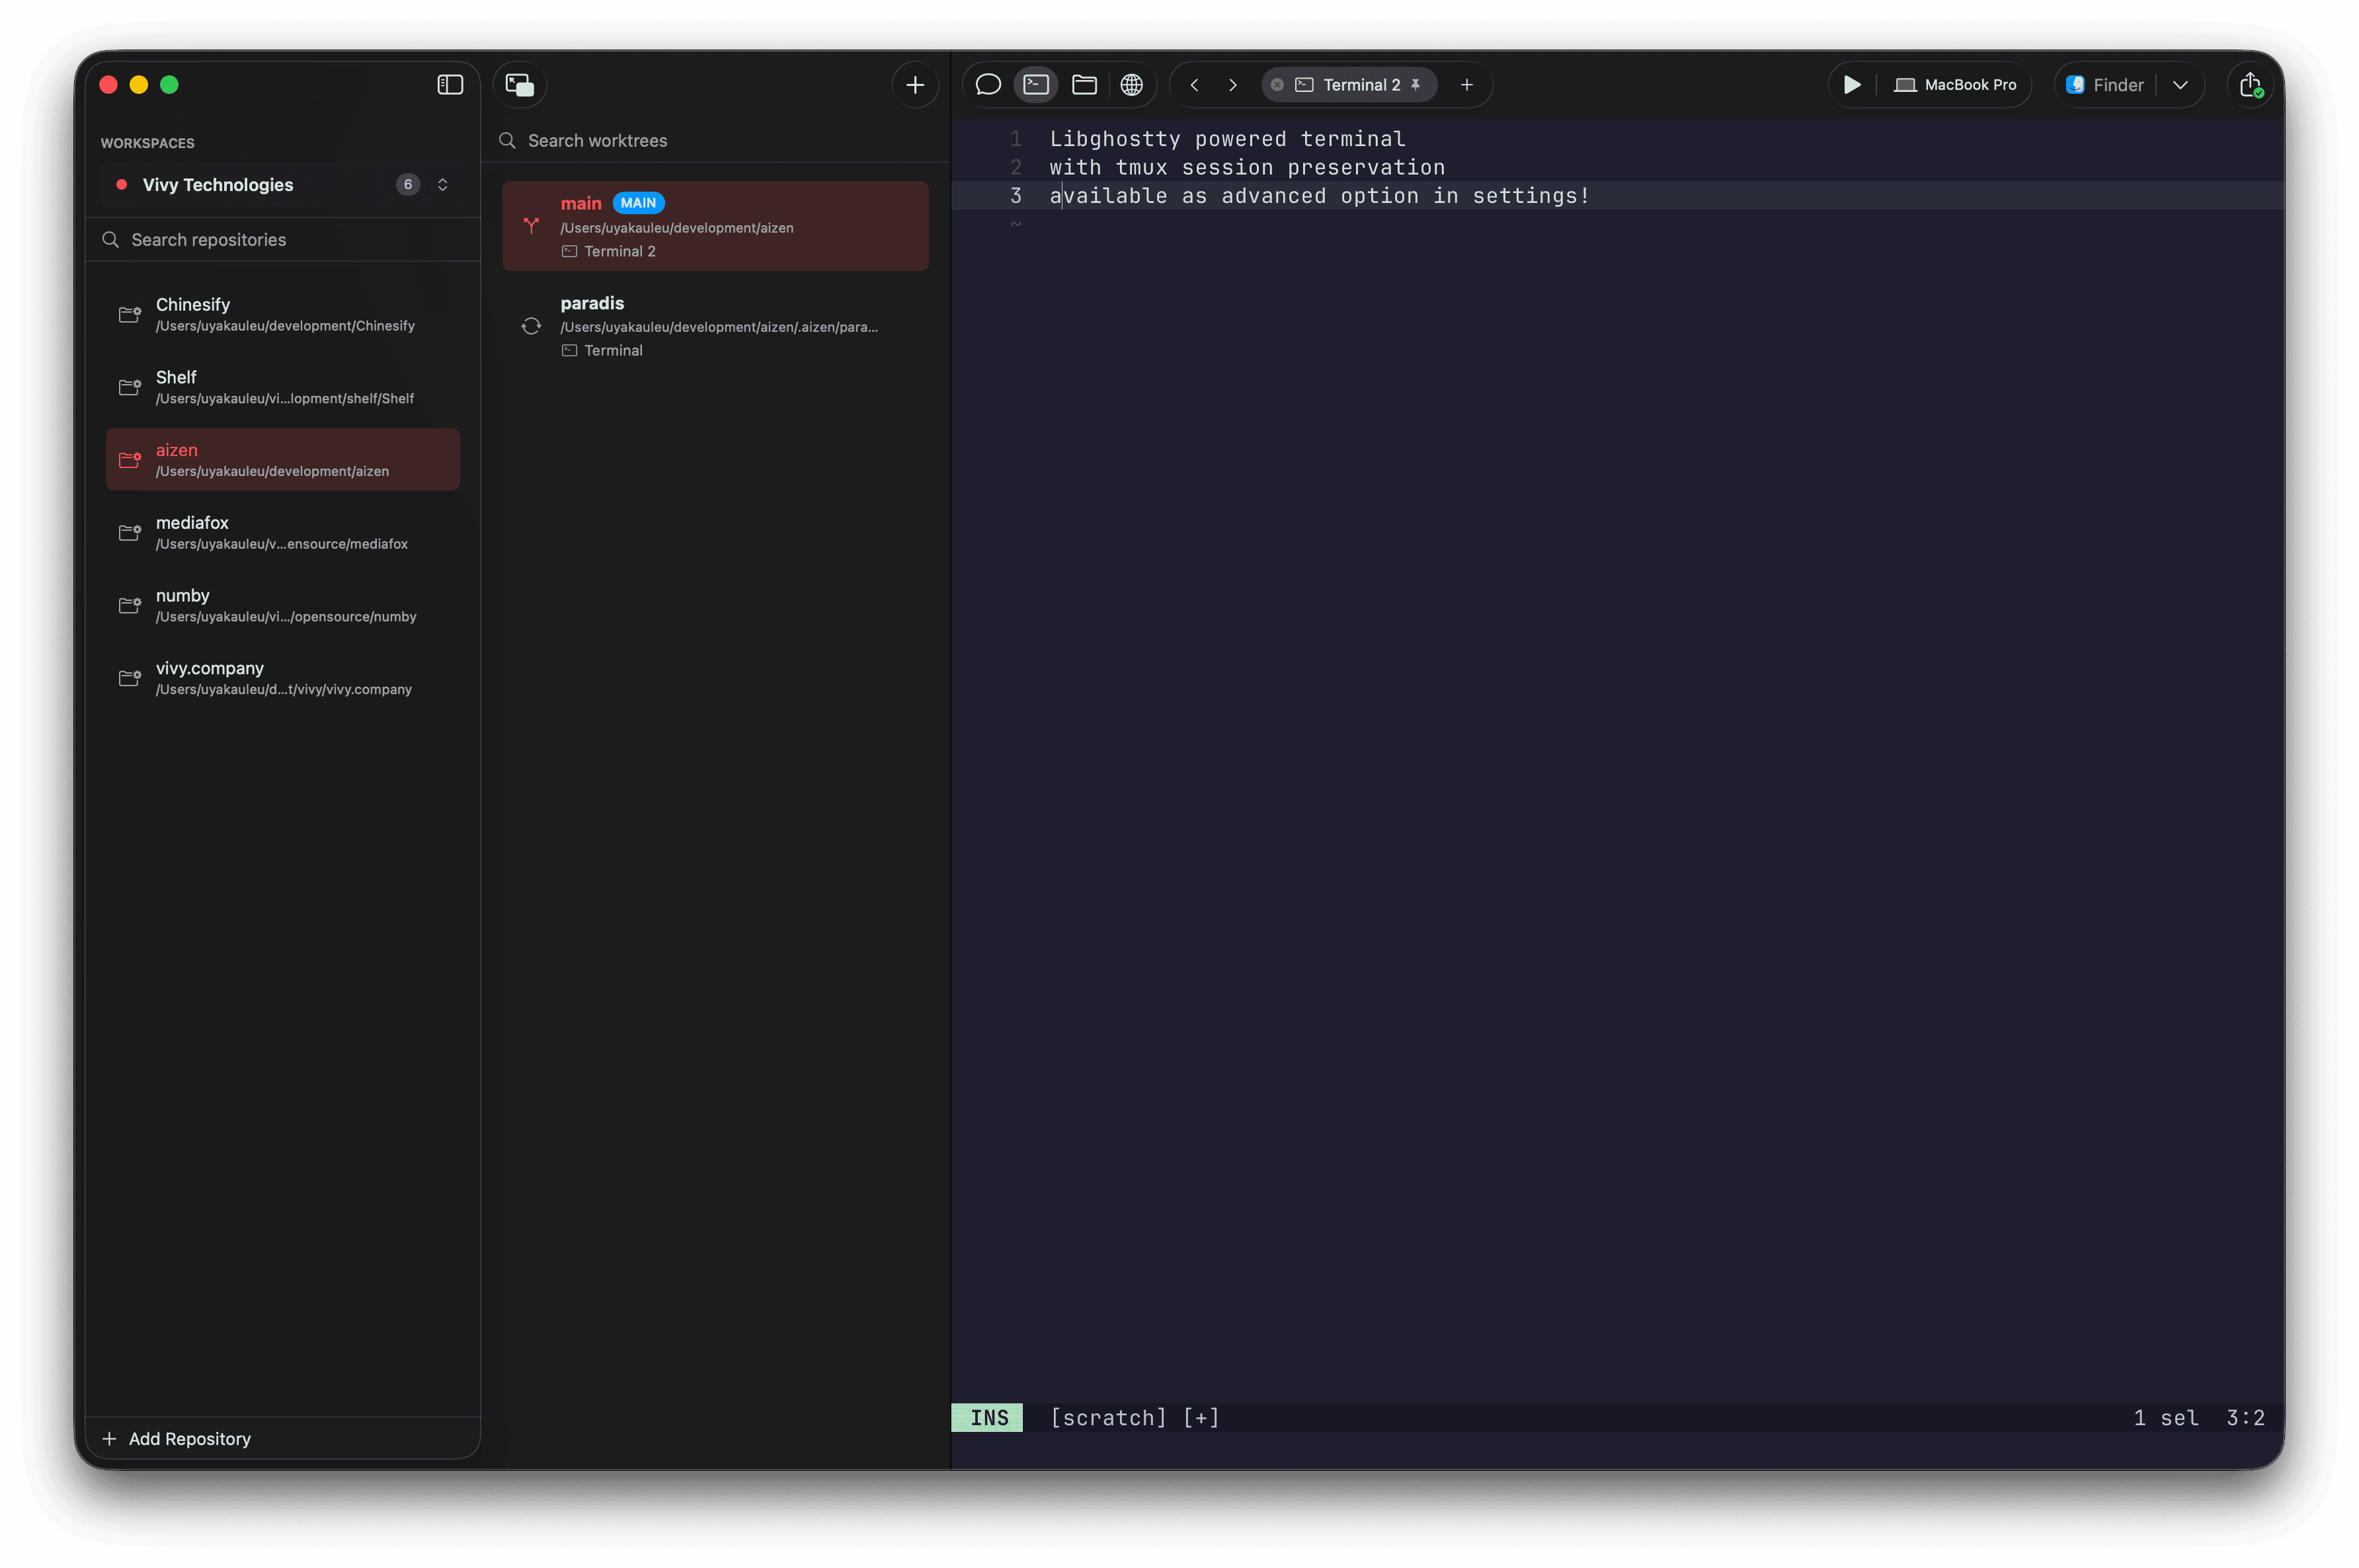Click the share/export icon in the top right

point(2250,84)
